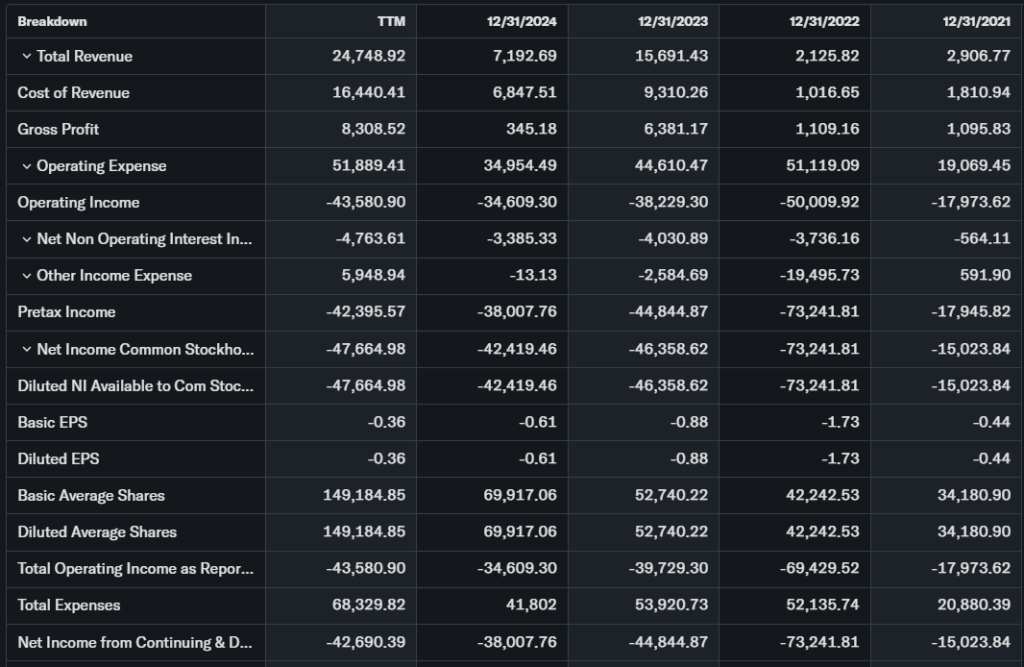Screen dimensions: 1024x667
Task: Expand the Operating Expense row chevron
Action: coord(26,166)
